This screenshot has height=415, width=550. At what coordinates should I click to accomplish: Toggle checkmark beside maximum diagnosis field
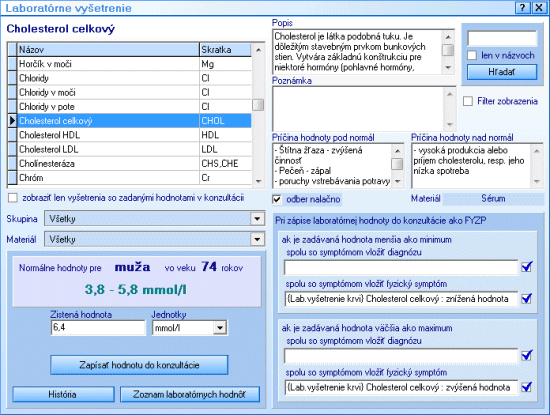click(x=526, y=355)
